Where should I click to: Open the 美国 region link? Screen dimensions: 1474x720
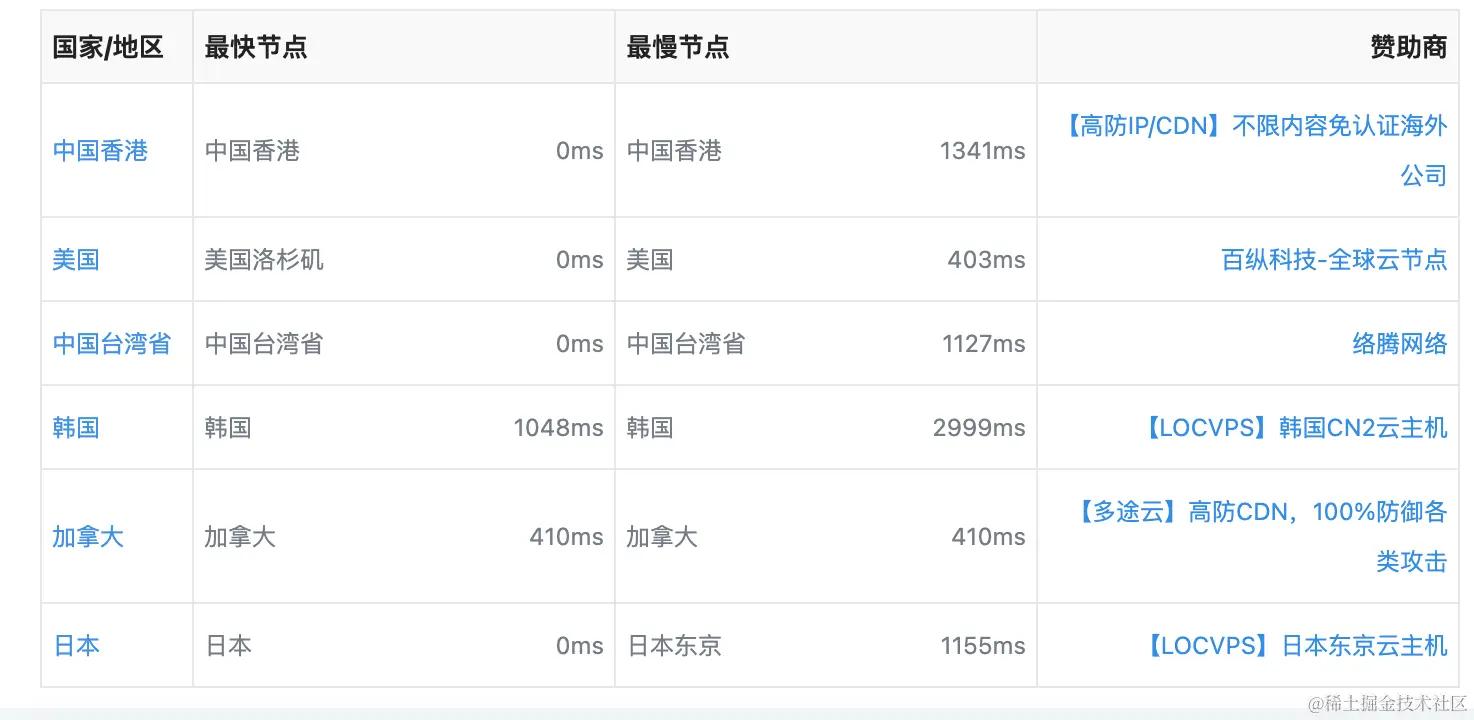click(x=76, y=260)
